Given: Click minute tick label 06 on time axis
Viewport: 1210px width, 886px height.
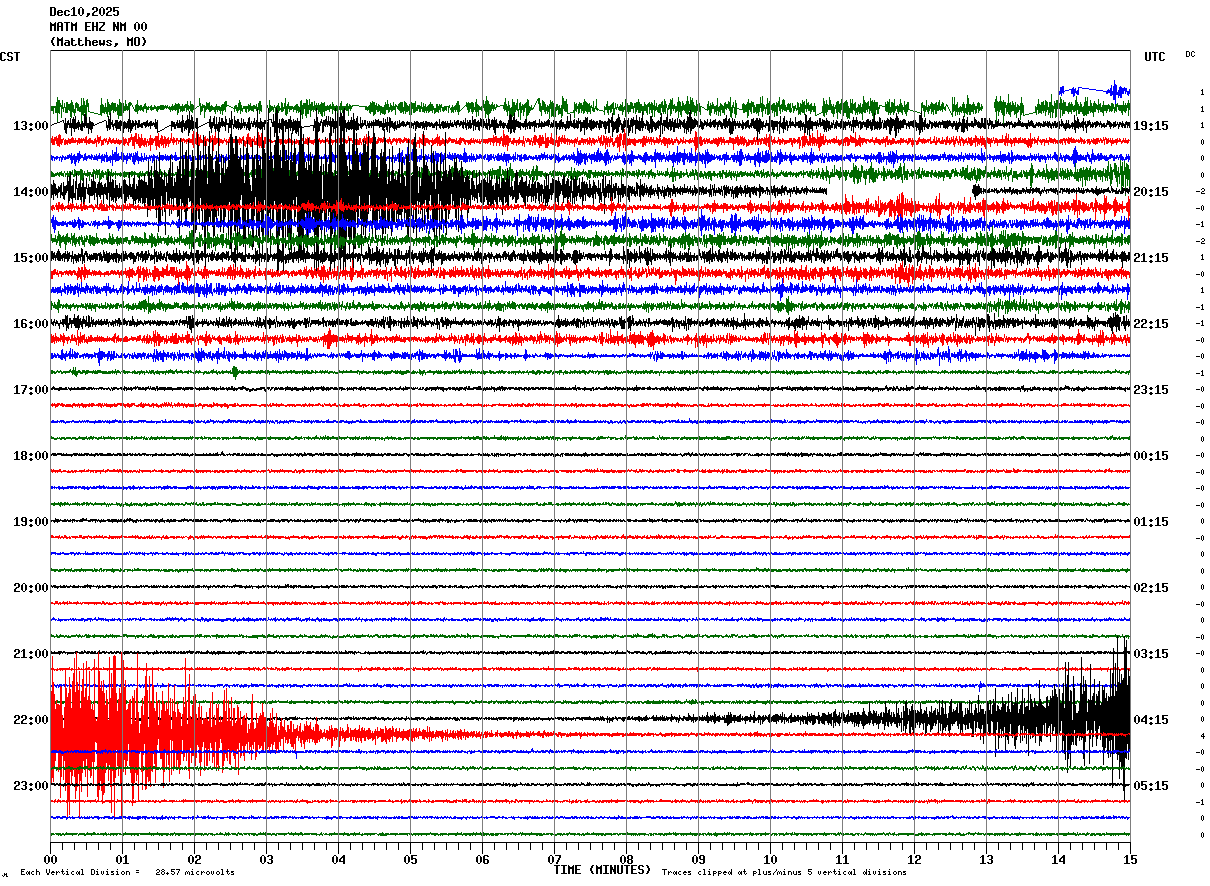Looking at the screenshot, I should (x=482, y=859).
